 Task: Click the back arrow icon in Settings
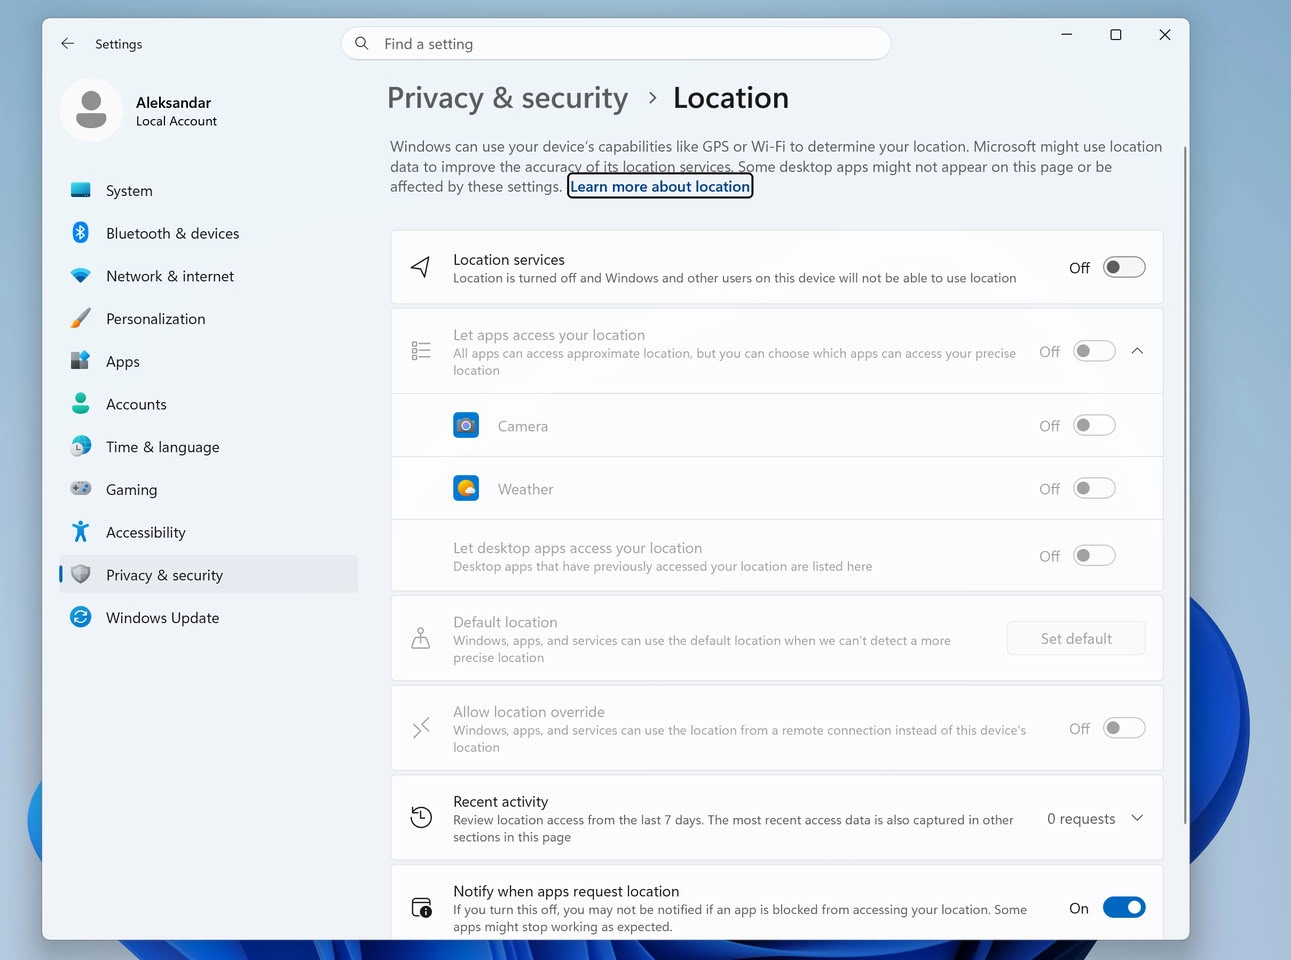coord(67,44)
